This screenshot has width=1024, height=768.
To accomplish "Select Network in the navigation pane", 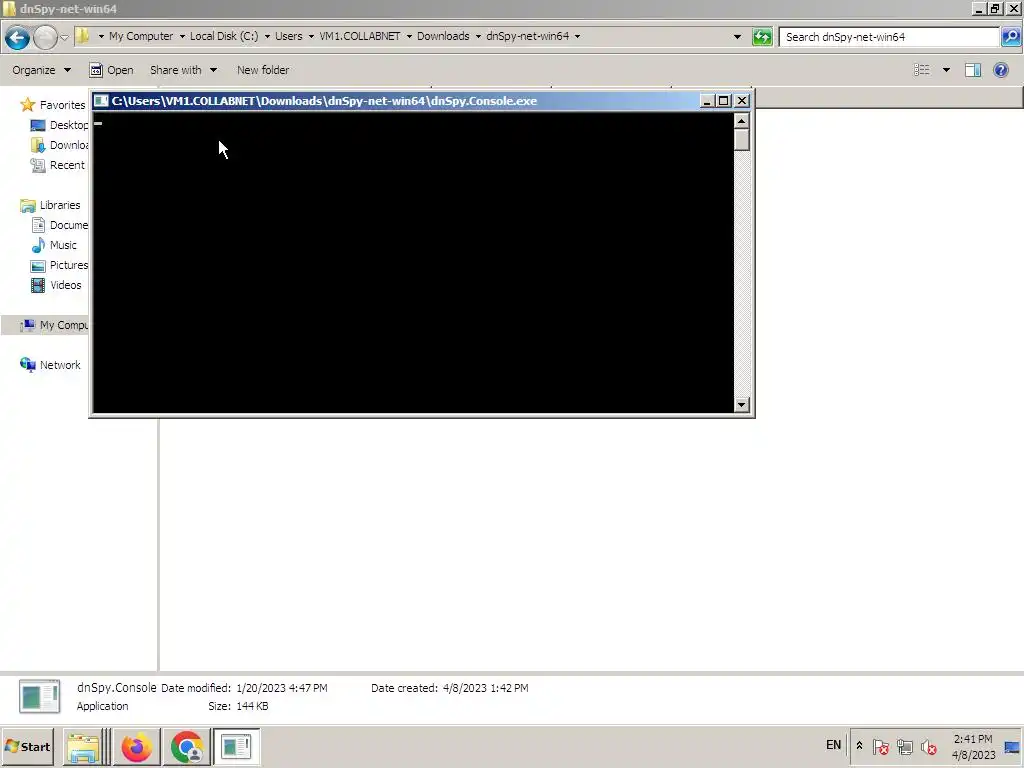I will click(51, 365).
